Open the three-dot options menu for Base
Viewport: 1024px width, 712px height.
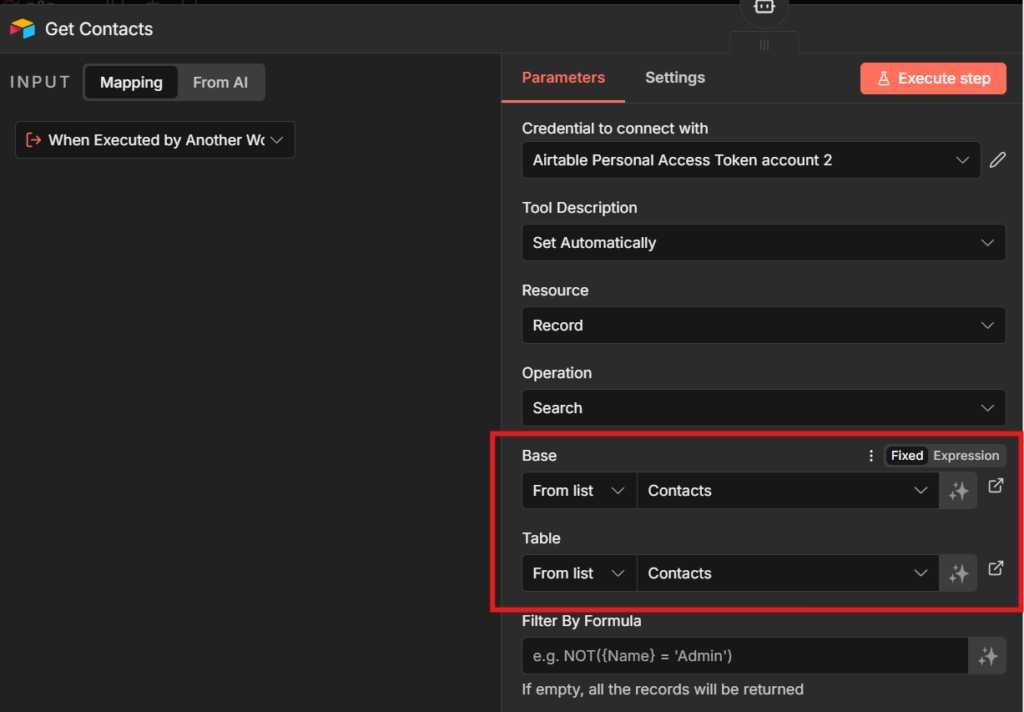[870, 456]
